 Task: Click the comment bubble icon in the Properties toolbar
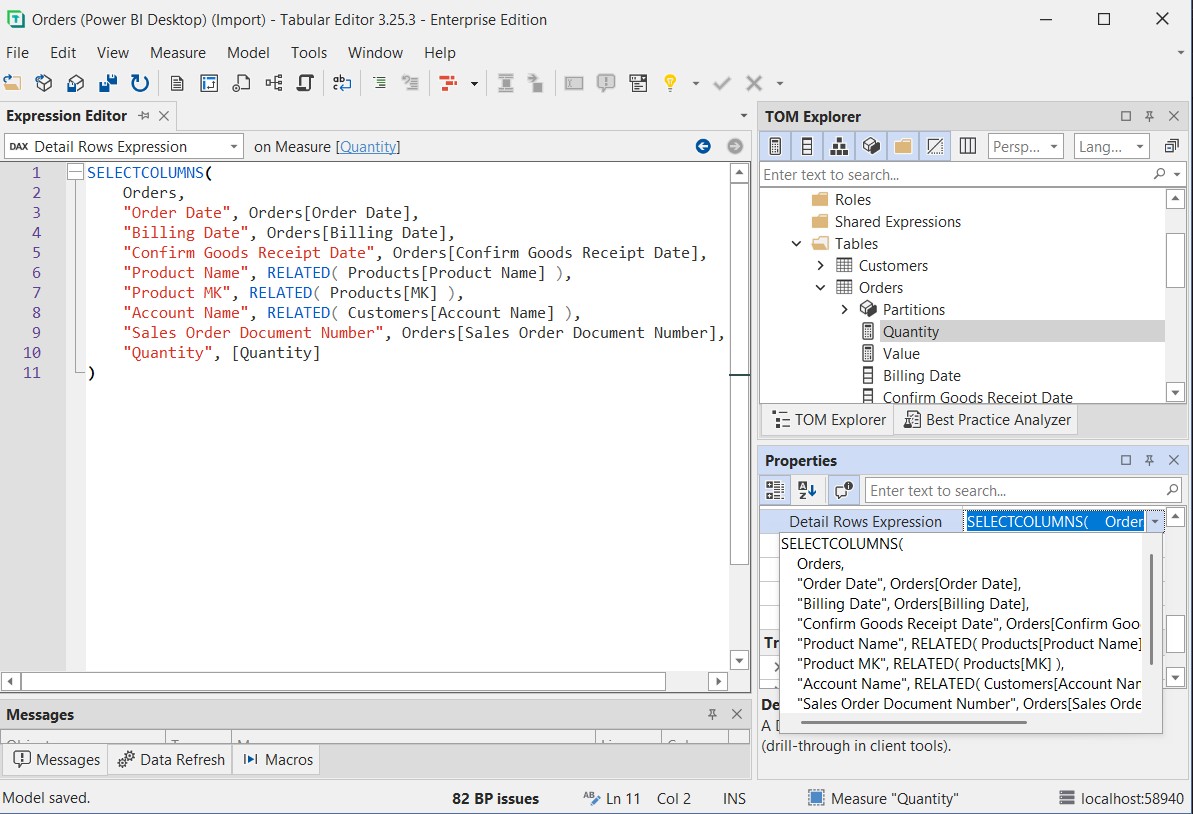[842, 489]
